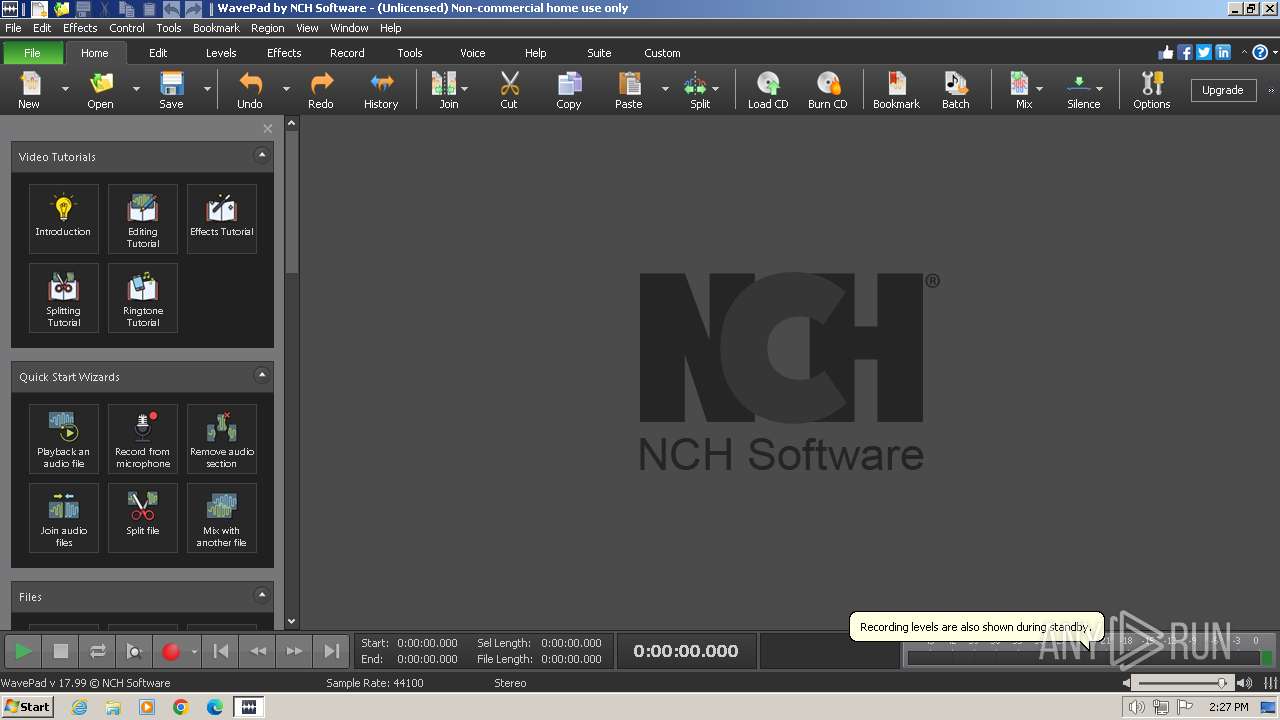The width and height of the screenshot is (1280, 720).
Task: Expand the New button dropdown arrow
Action: coord(65,89)
